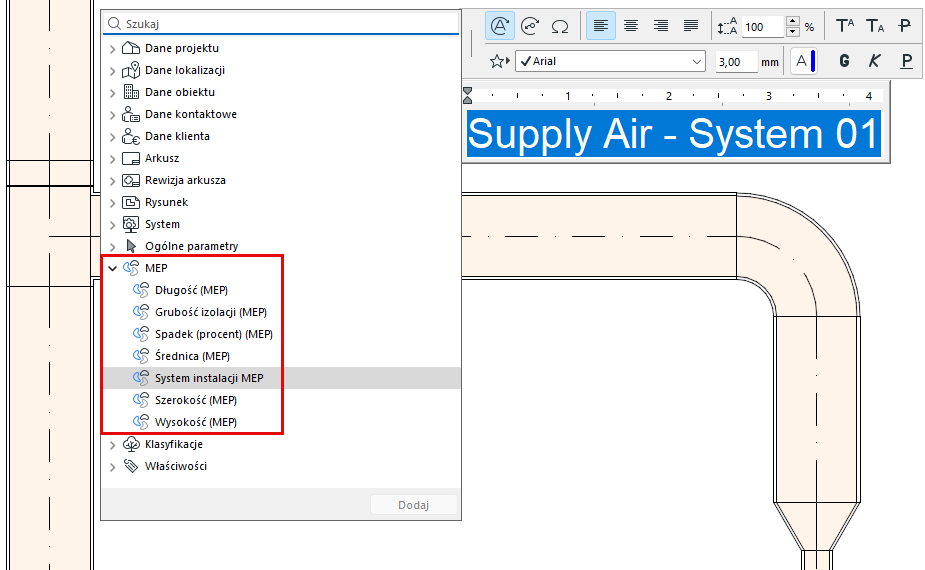This screenshot has height=570, width=925.
Task: Toggle italic K formatting
Action: tap(875, 61)
